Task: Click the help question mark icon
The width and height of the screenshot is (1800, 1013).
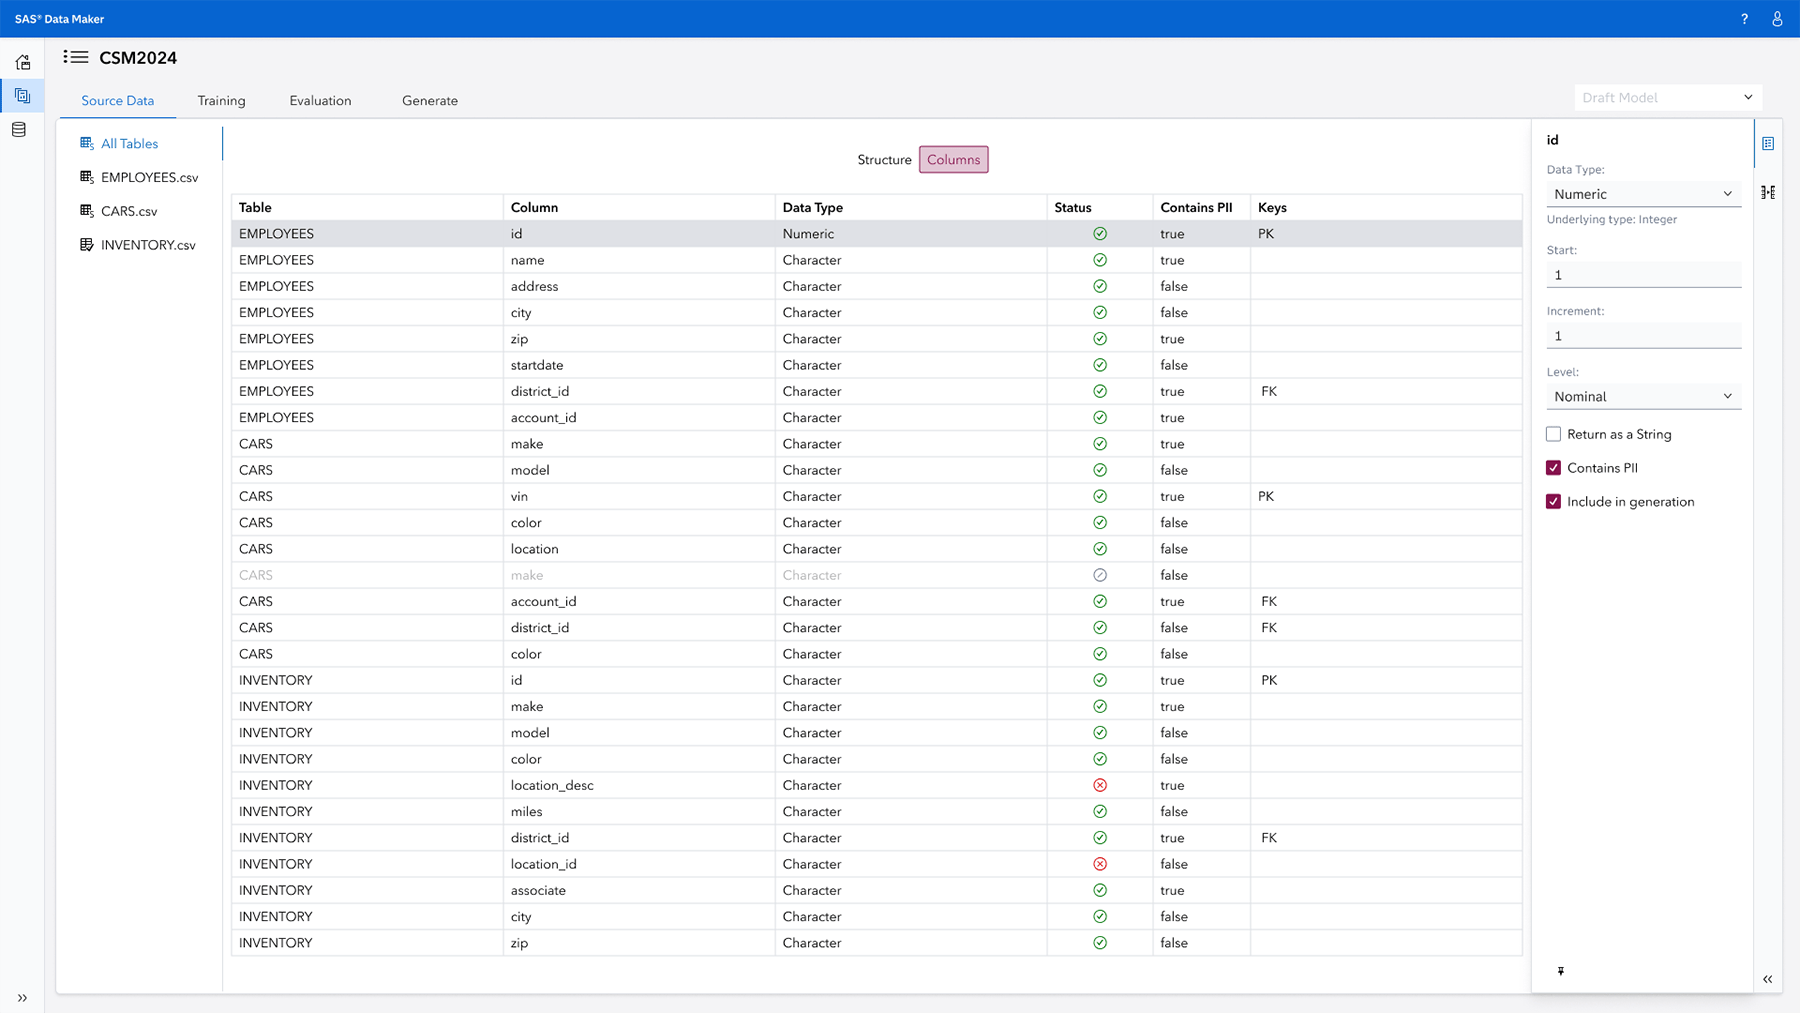Action: tap(1744, 18)
